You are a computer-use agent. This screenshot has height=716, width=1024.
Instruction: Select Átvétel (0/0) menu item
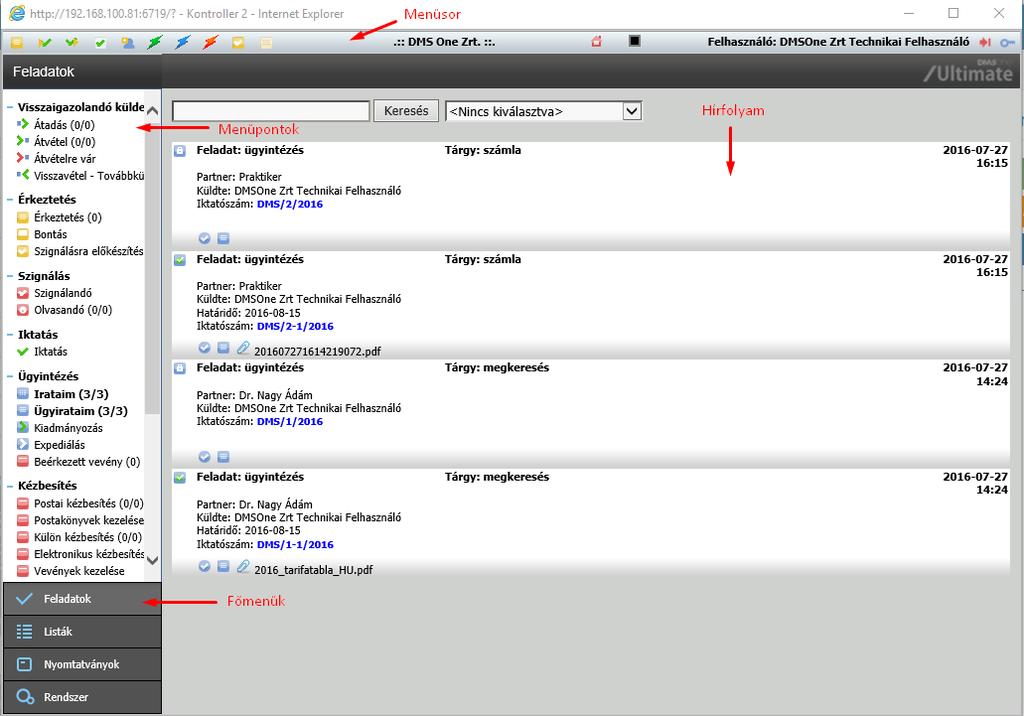click(64, 142)
